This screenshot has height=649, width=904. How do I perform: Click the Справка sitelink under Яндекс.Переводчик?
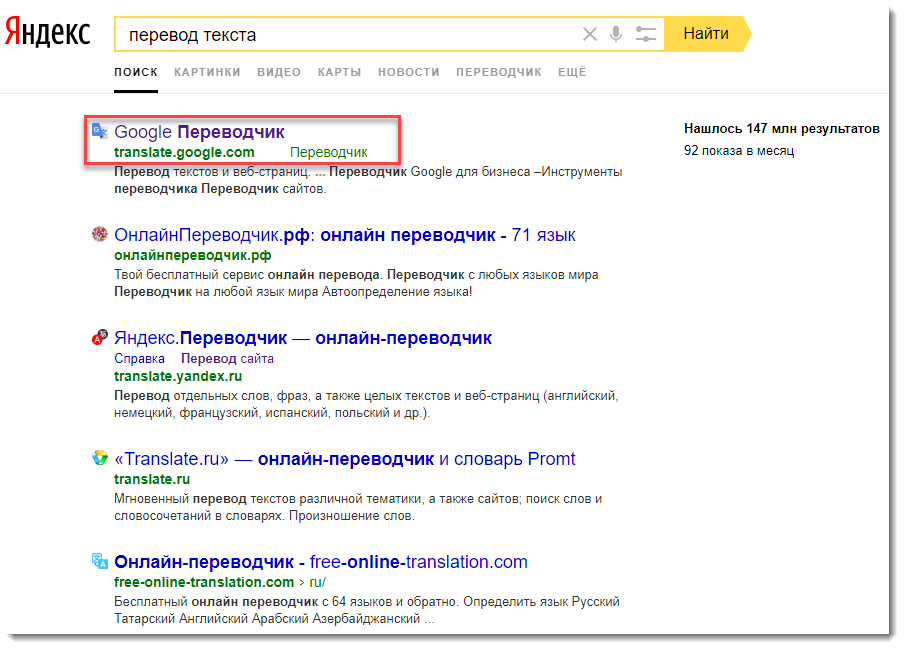pos(139,358)
